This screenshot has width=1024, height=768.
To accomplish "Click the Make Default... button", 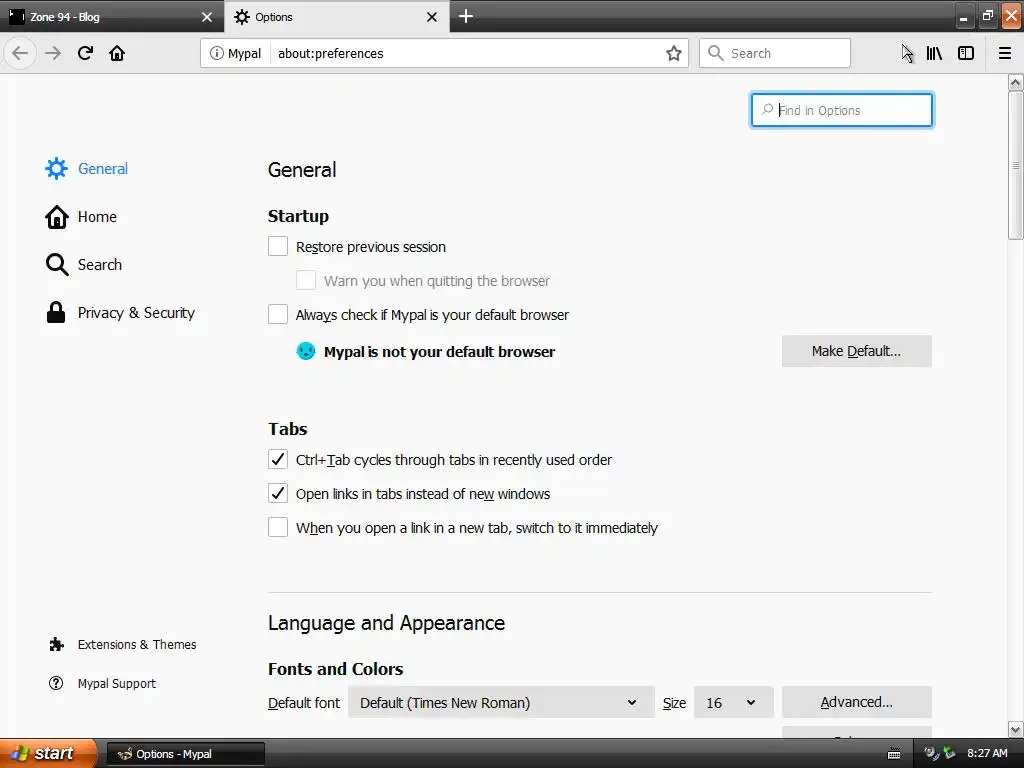I will 856,351.
